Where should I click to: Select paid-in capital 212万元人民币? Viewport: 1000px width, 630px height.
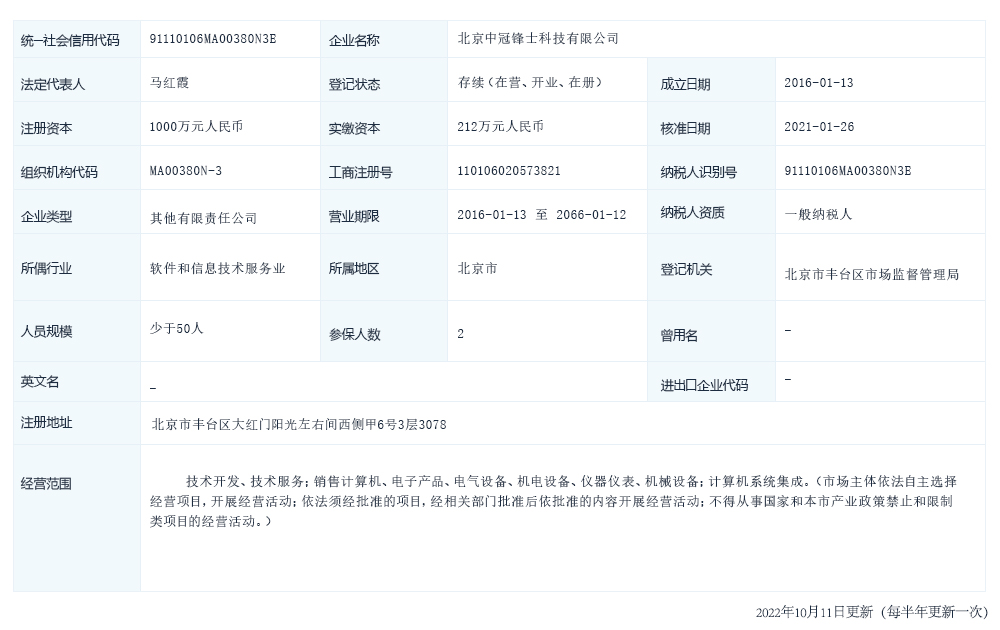point(500,127)
